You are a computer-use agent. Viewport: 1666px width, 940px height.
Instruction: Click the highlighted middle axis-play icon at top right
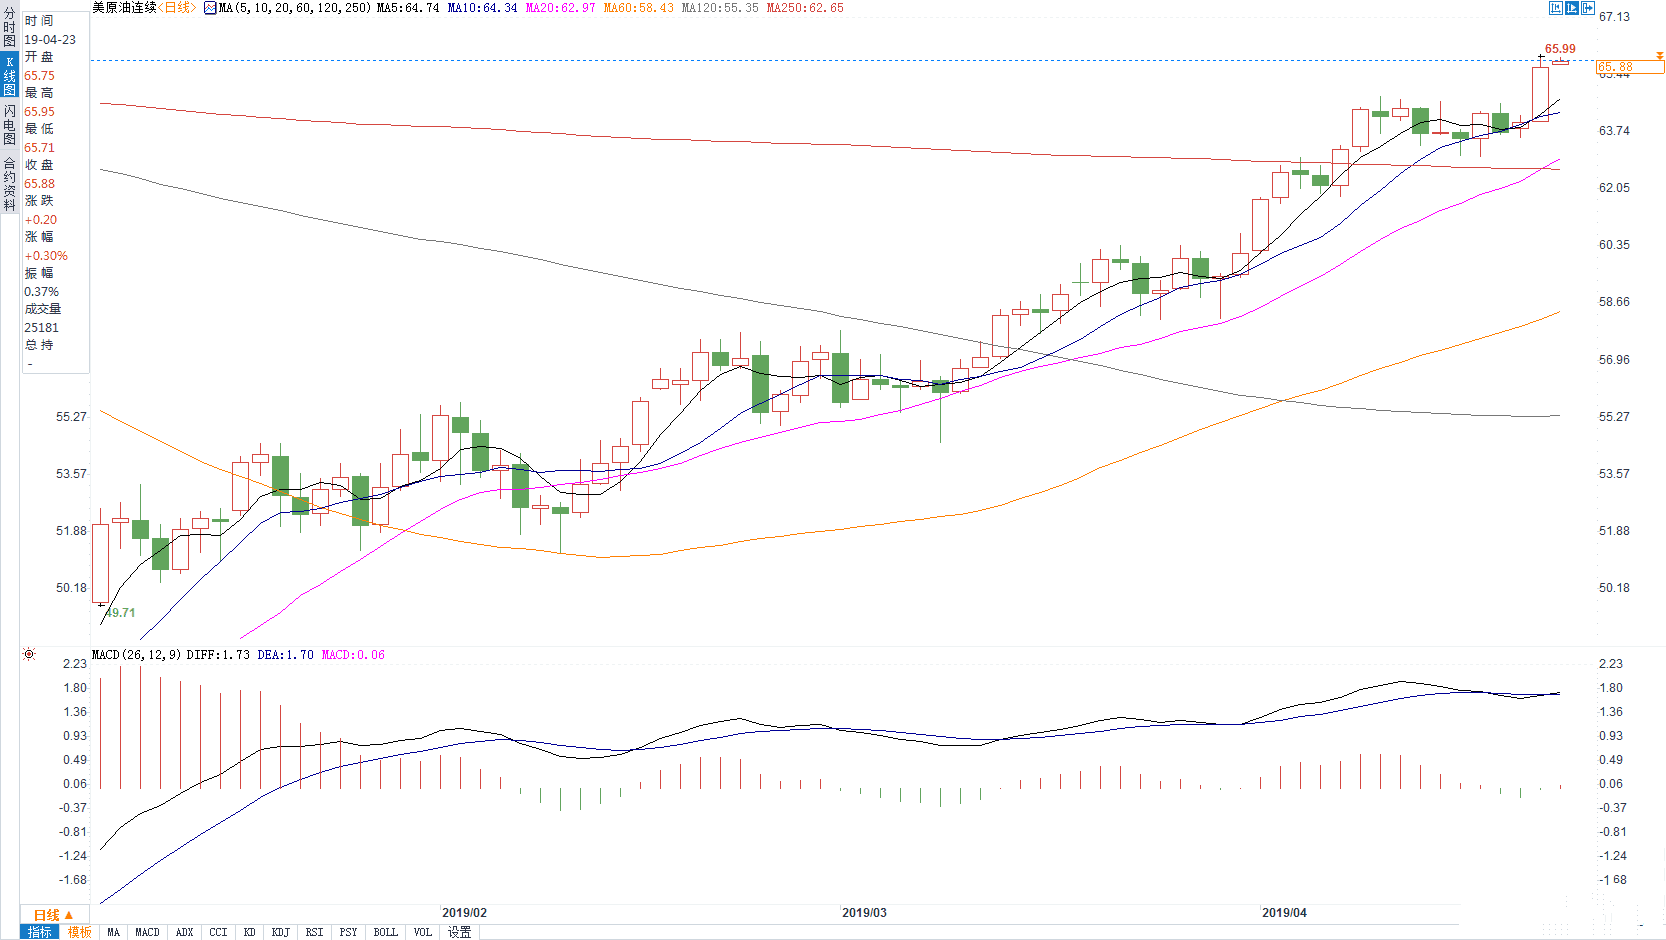click(x=1572, y=8)
